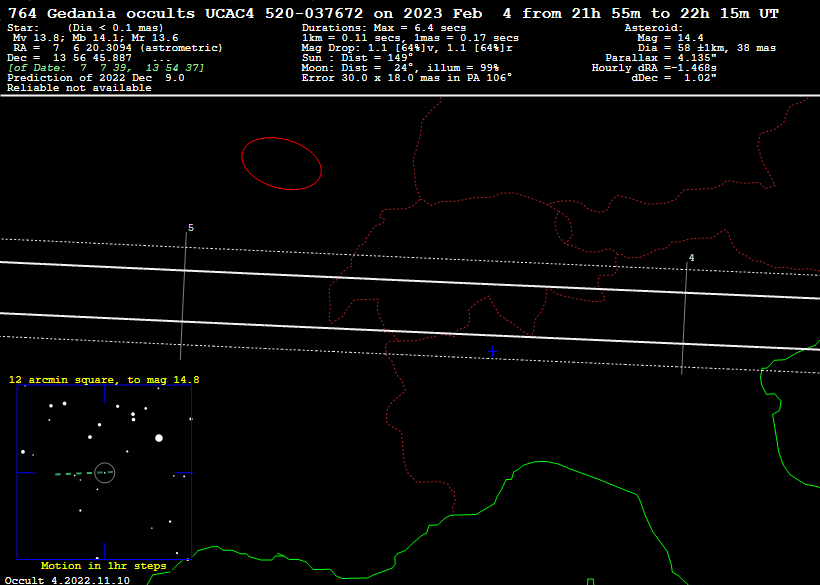Click the green dashed asteroid motion track

[84, 473]
